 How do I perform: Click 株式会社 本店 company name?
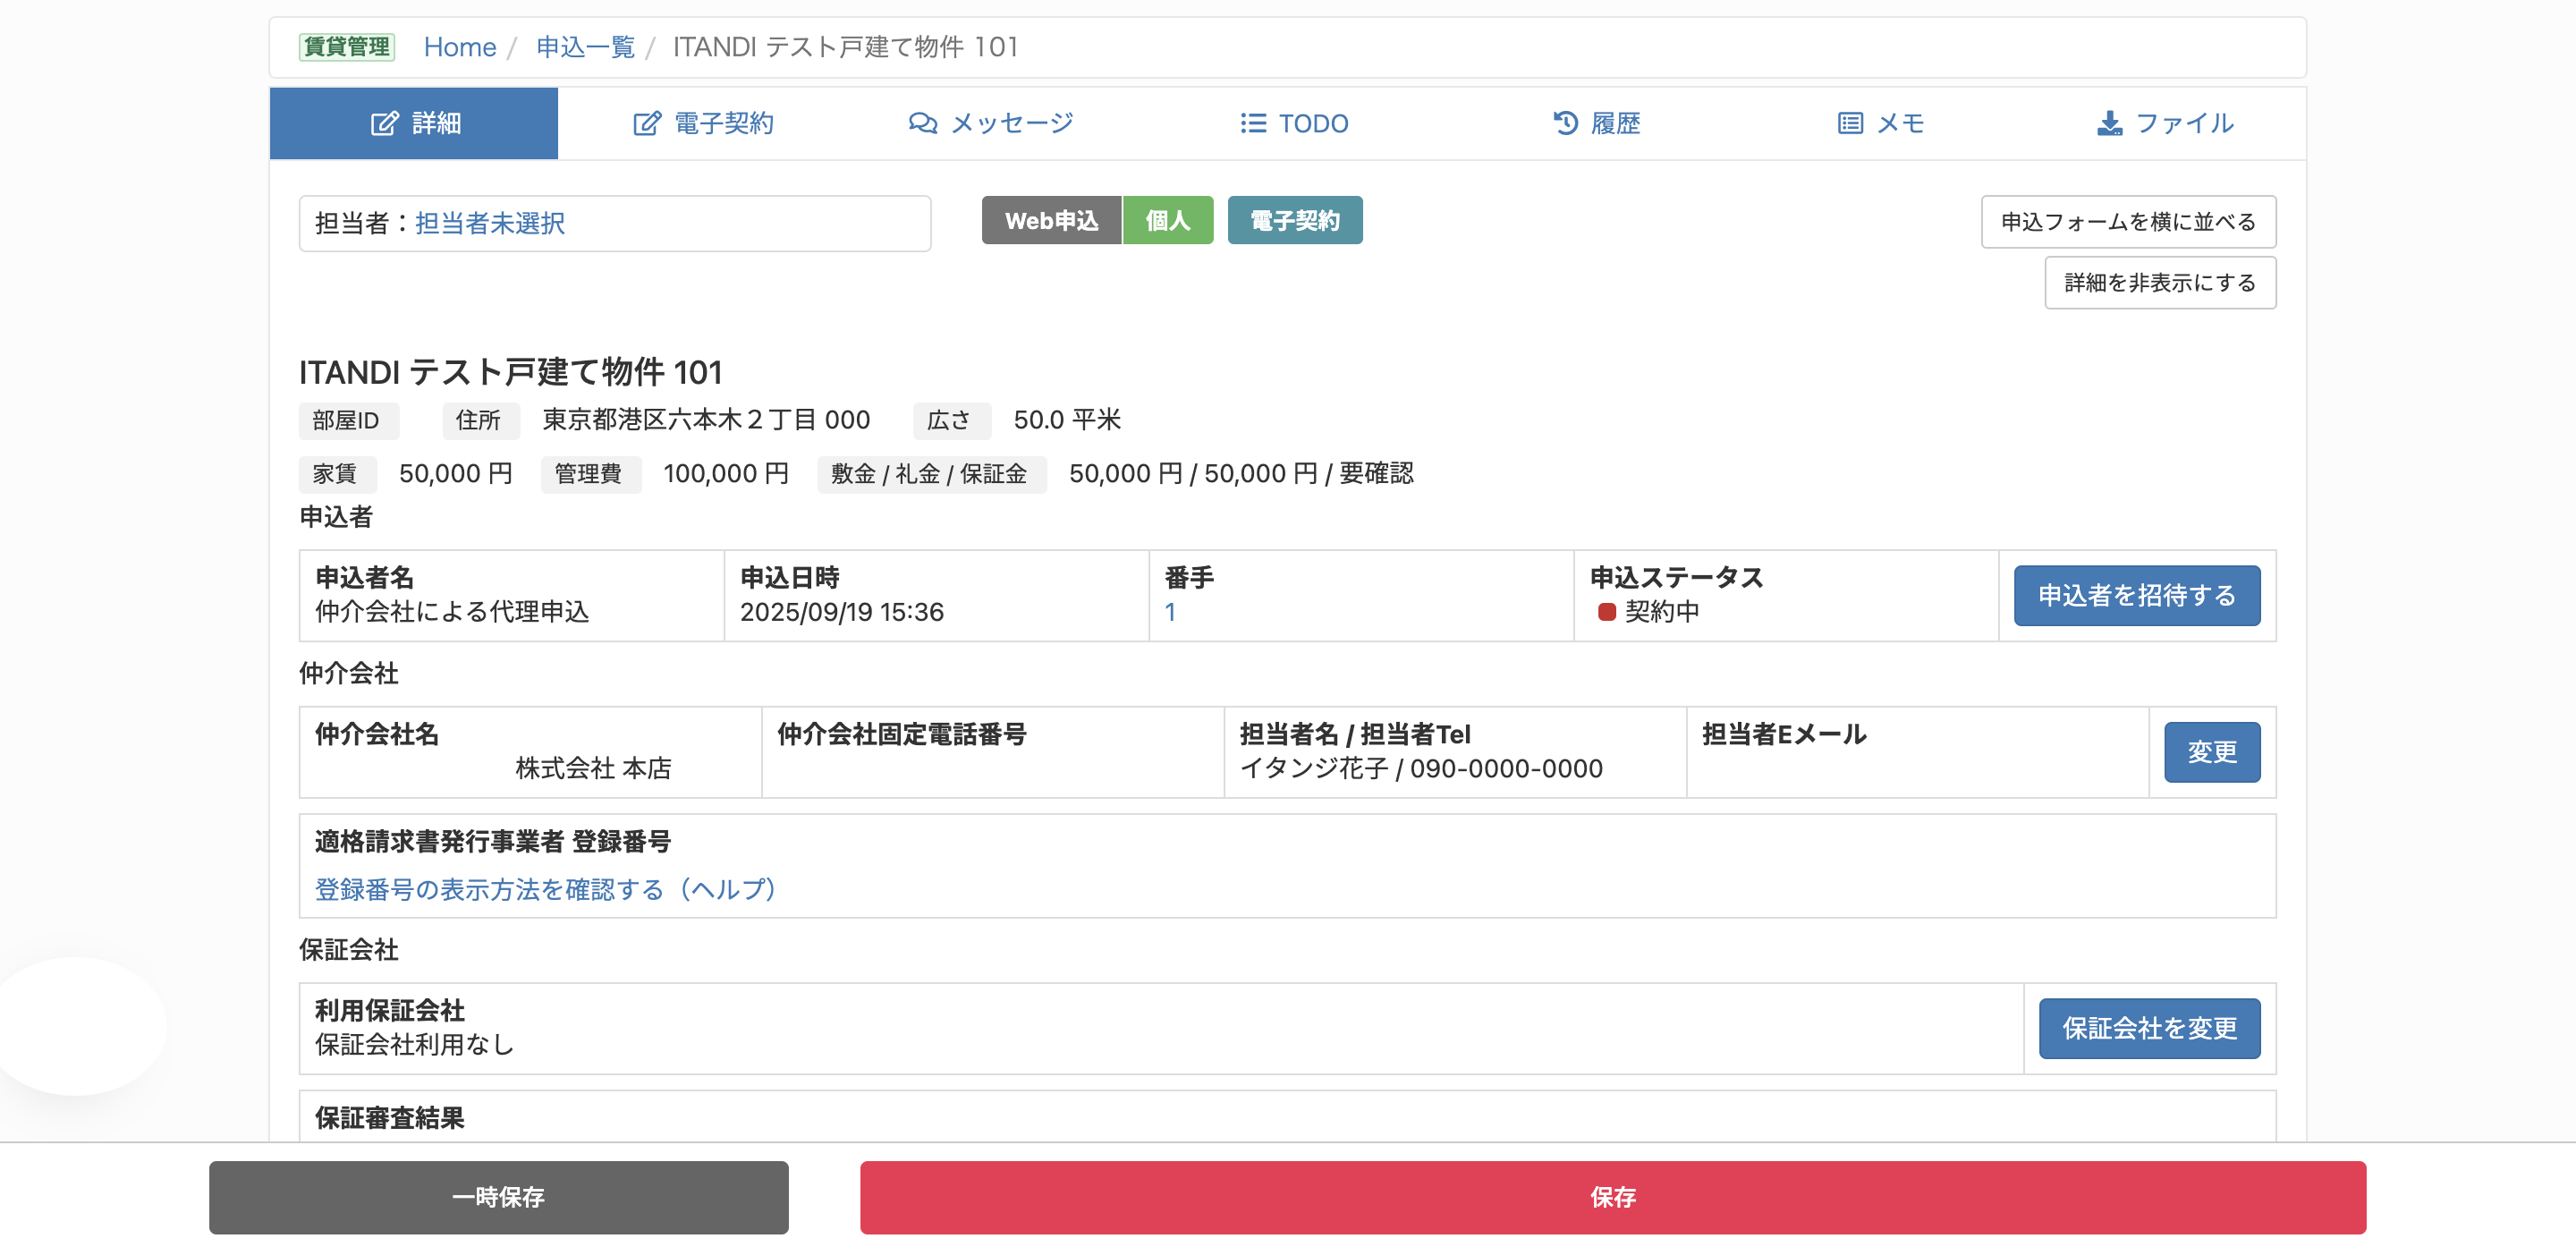click(593, 768)
